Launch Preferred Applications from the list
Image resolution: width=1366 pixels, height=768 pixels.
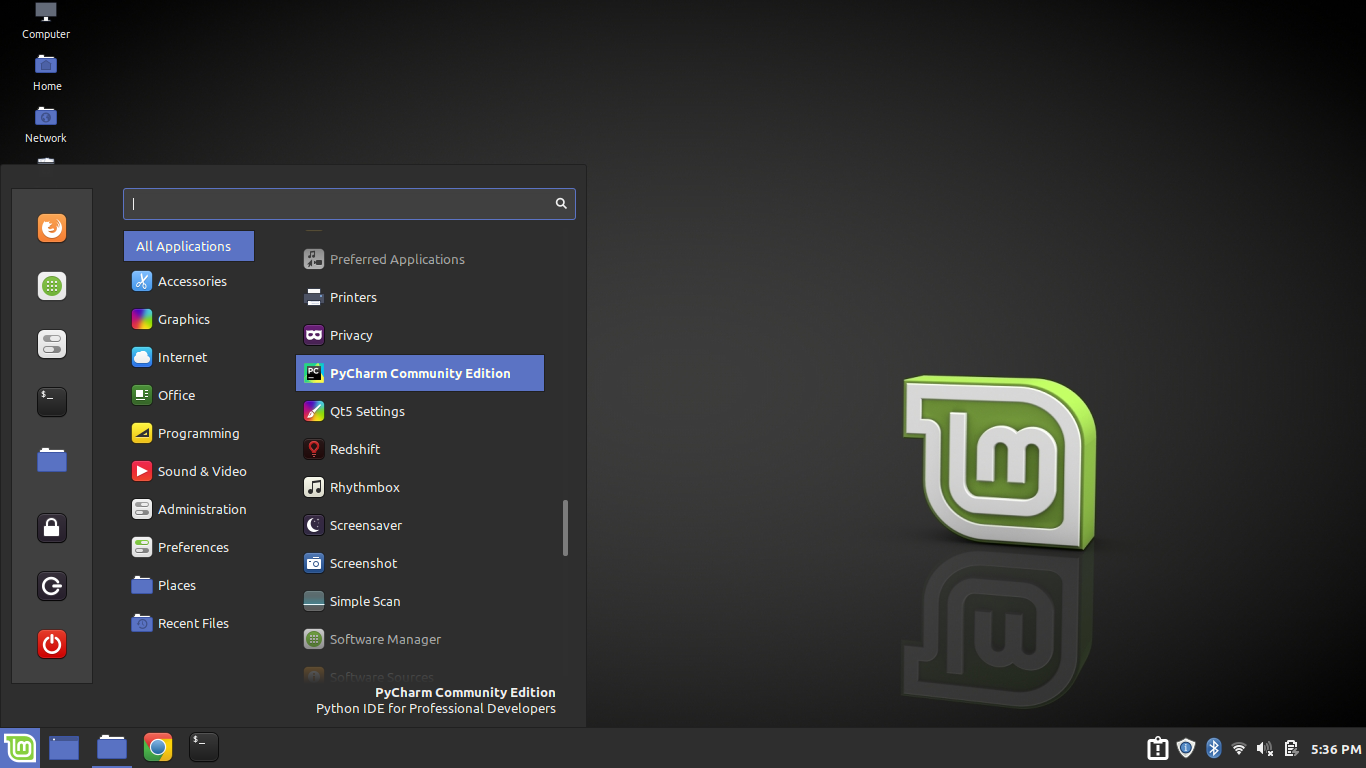[x=420, y=260]
